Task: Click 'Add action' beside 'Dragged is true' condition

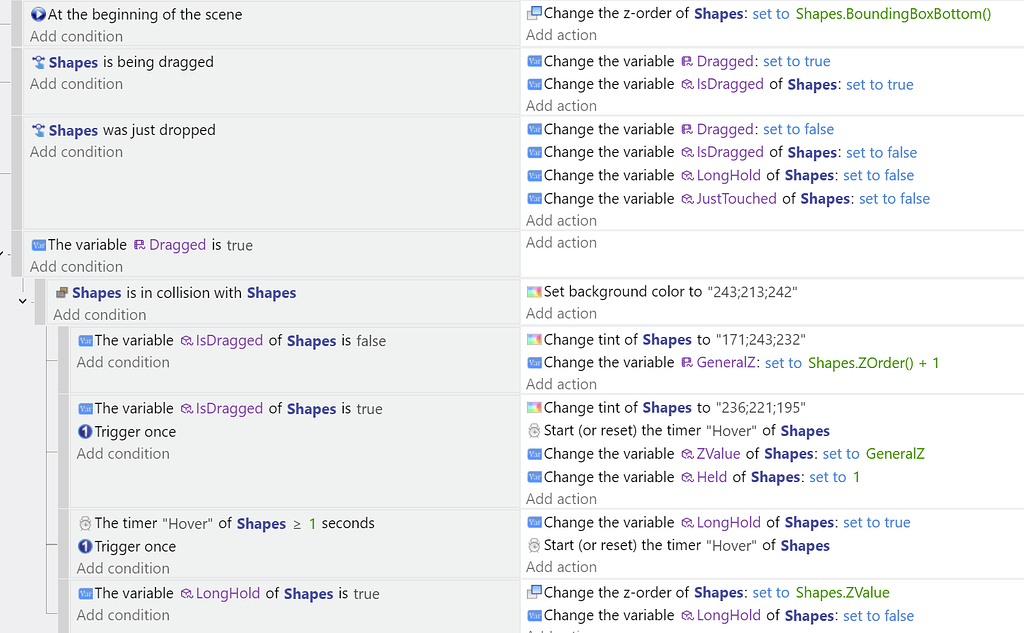Action: pyautogui.click(x=561, y=243)
